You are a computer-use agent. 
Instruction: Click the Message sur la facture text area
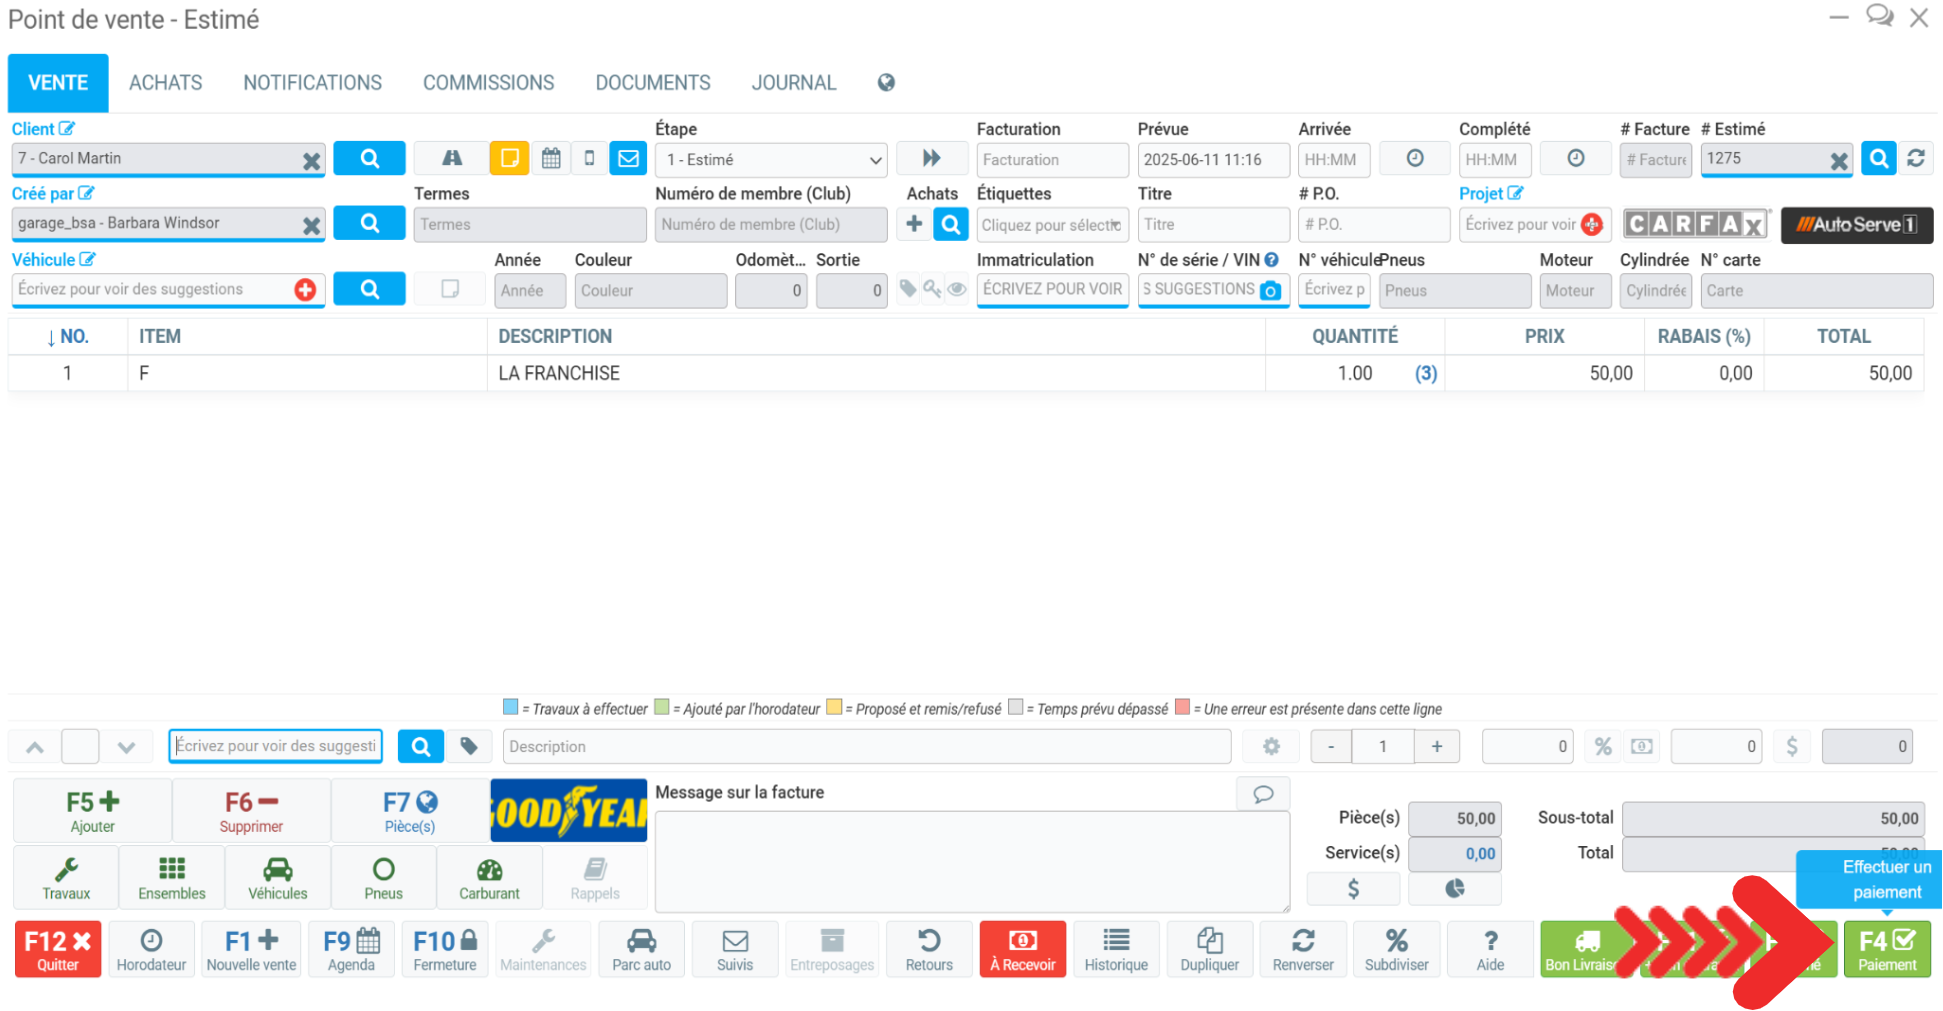pos(970,860)
